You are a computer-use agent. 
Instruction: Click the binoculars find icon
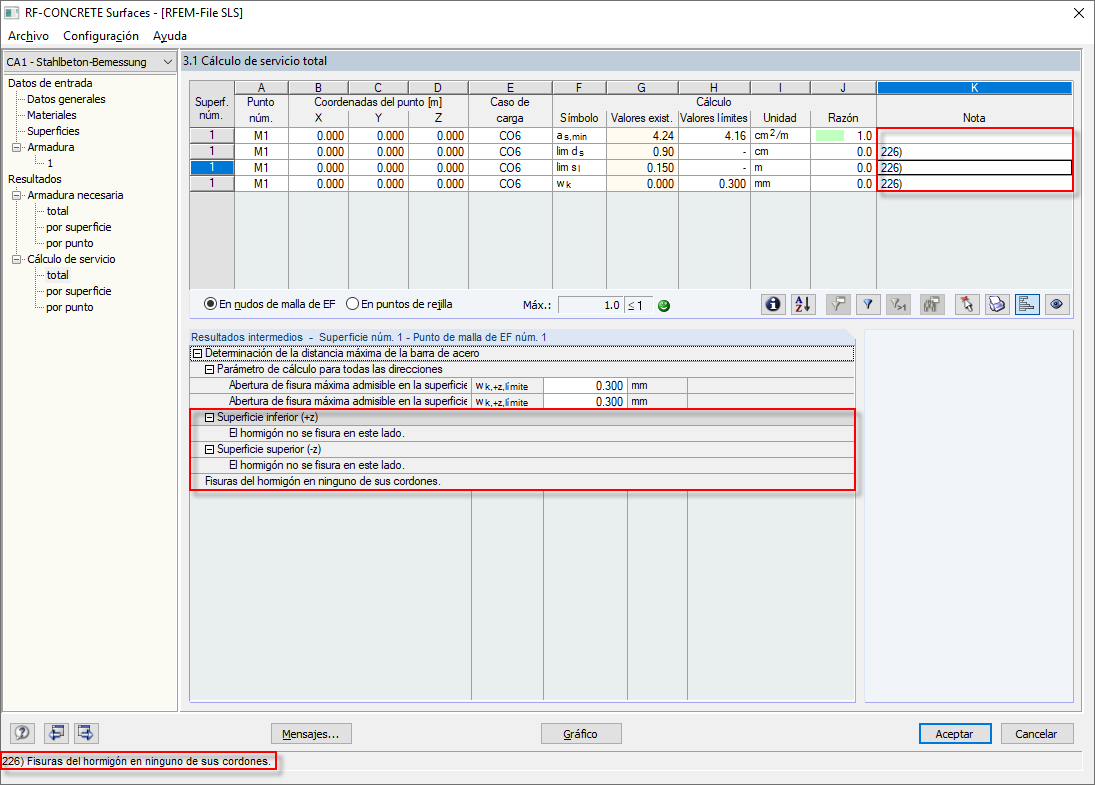pos(932,305)
